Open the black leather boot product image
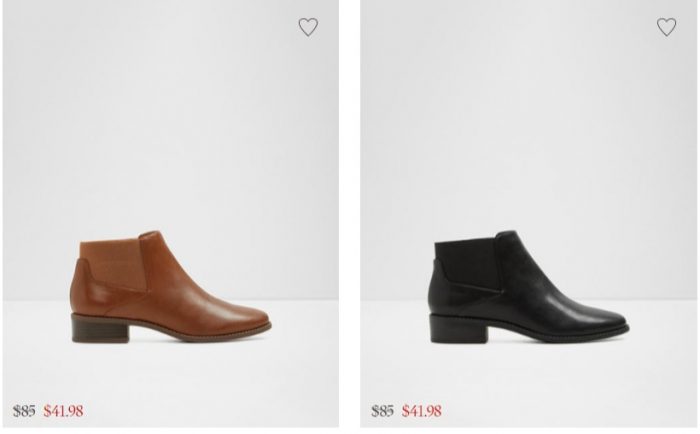The image size is (700, 434). pos(528,290)
